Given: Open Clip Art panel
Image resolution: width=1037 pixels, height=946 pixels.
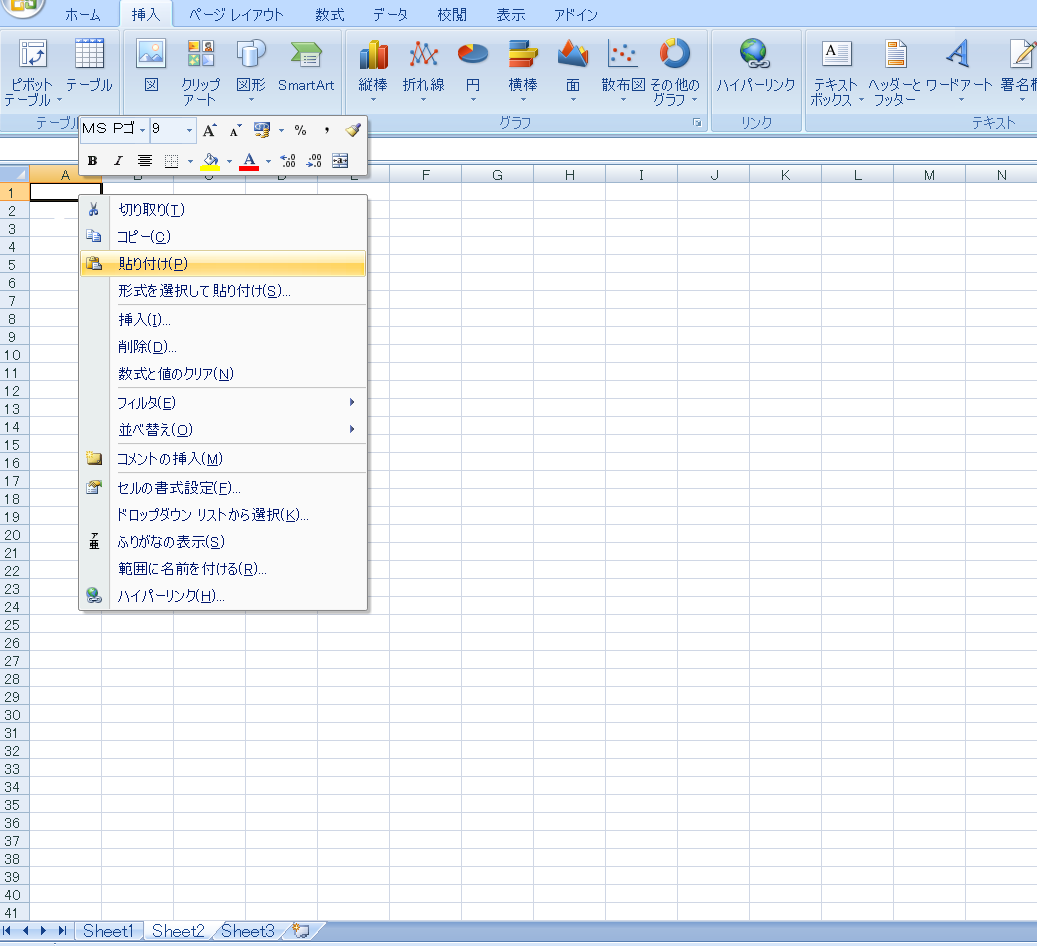Looking at the screenshot, I should tap(200, 71).
